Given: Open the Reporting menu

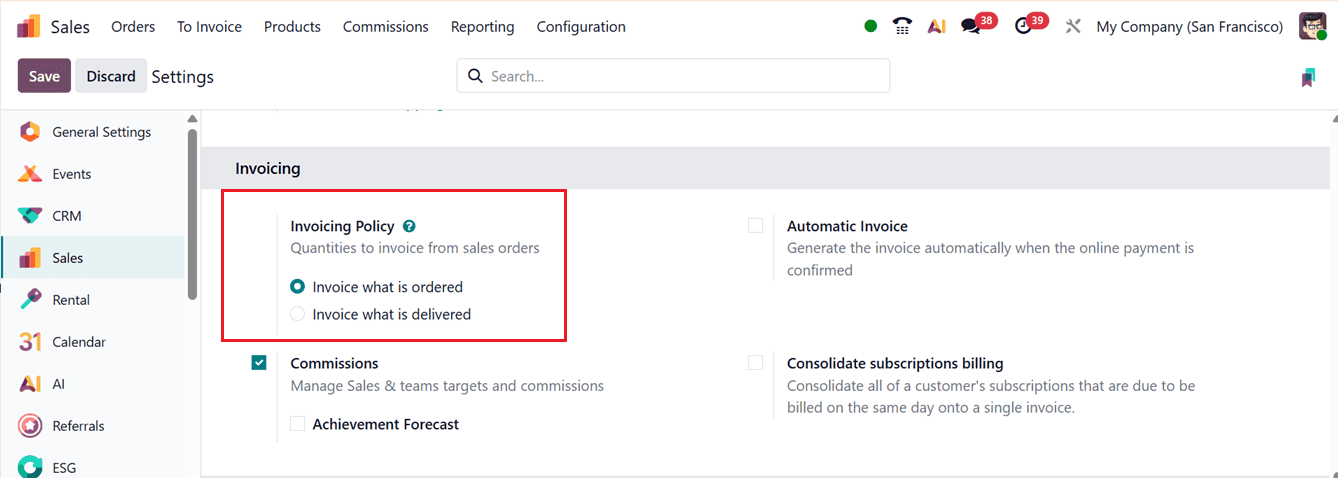Looking at the screenshot, I should click(x=482, y=27).
